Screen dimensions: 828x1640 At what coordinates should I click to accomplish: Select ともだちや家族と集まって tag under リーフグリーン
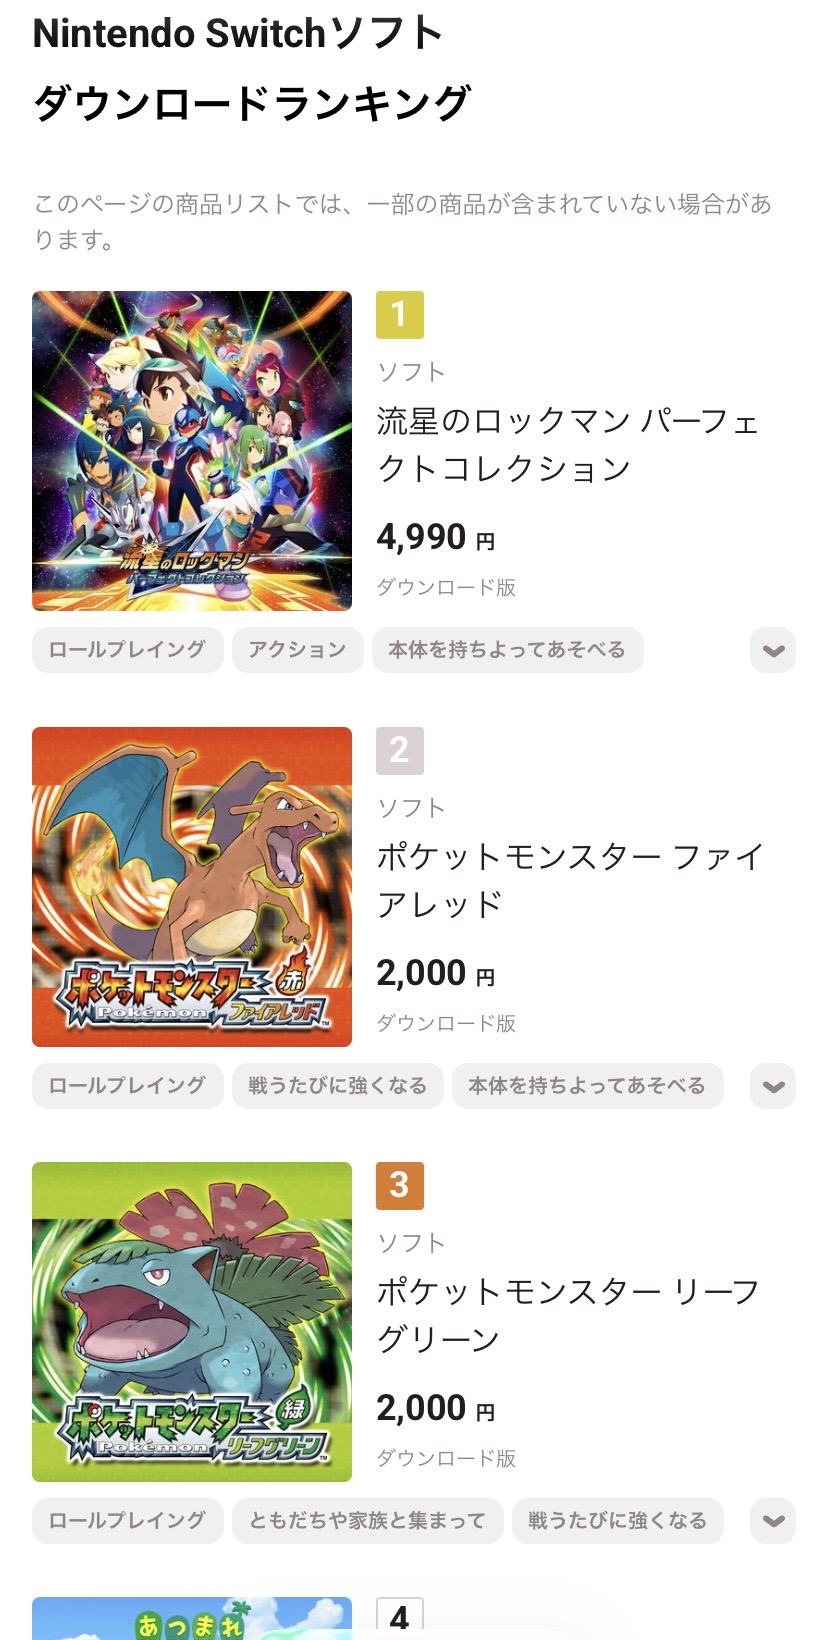(367, 1521)
